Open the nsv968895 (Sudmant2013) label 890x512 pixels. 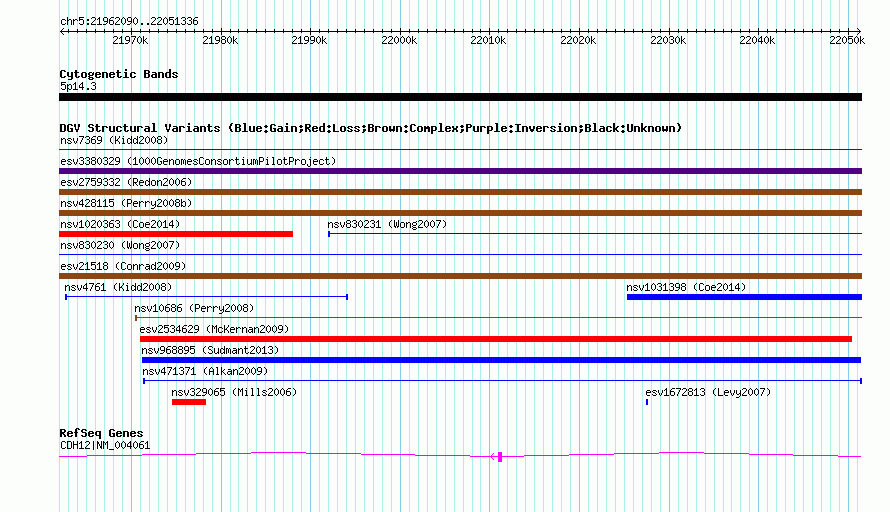click(210, 350)
